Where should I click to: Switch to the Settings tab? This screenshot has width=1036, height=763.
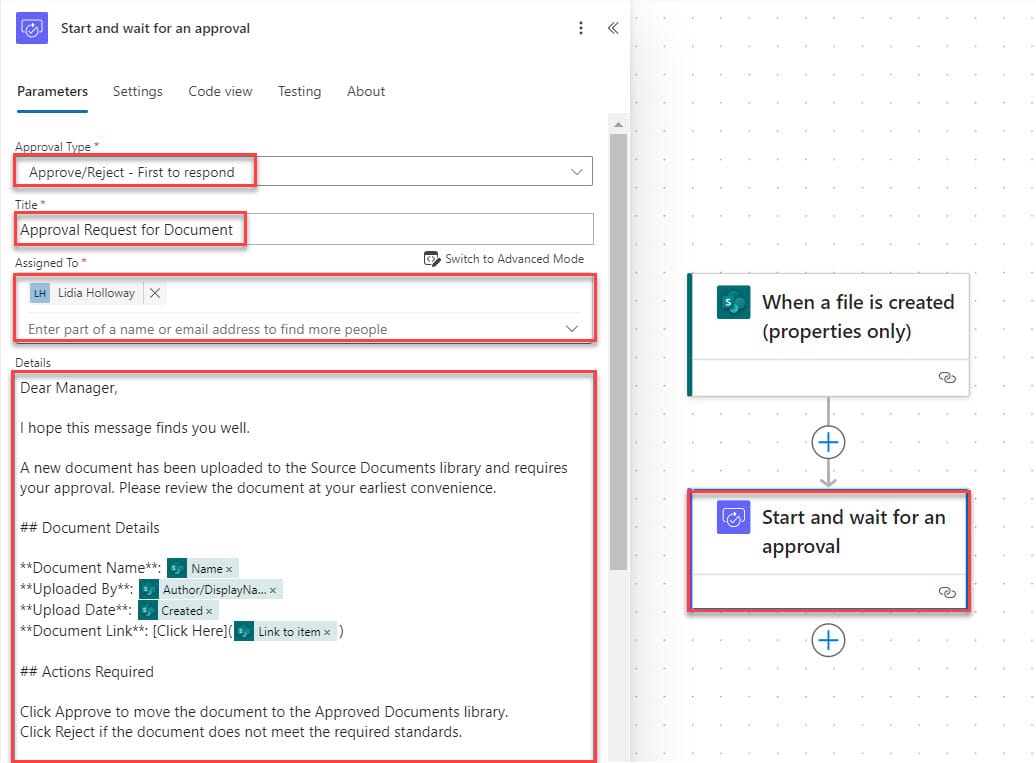tap(137, 91)
